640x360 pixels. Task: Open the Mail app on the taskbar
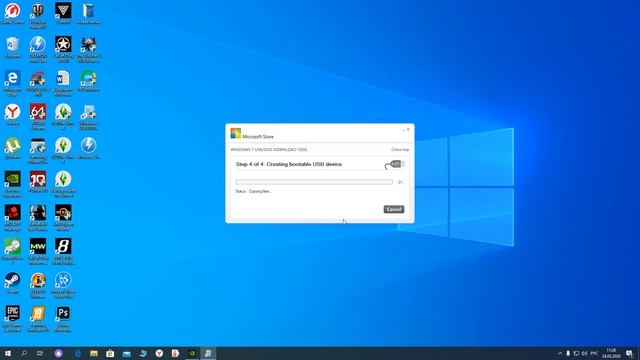point(127,353)
